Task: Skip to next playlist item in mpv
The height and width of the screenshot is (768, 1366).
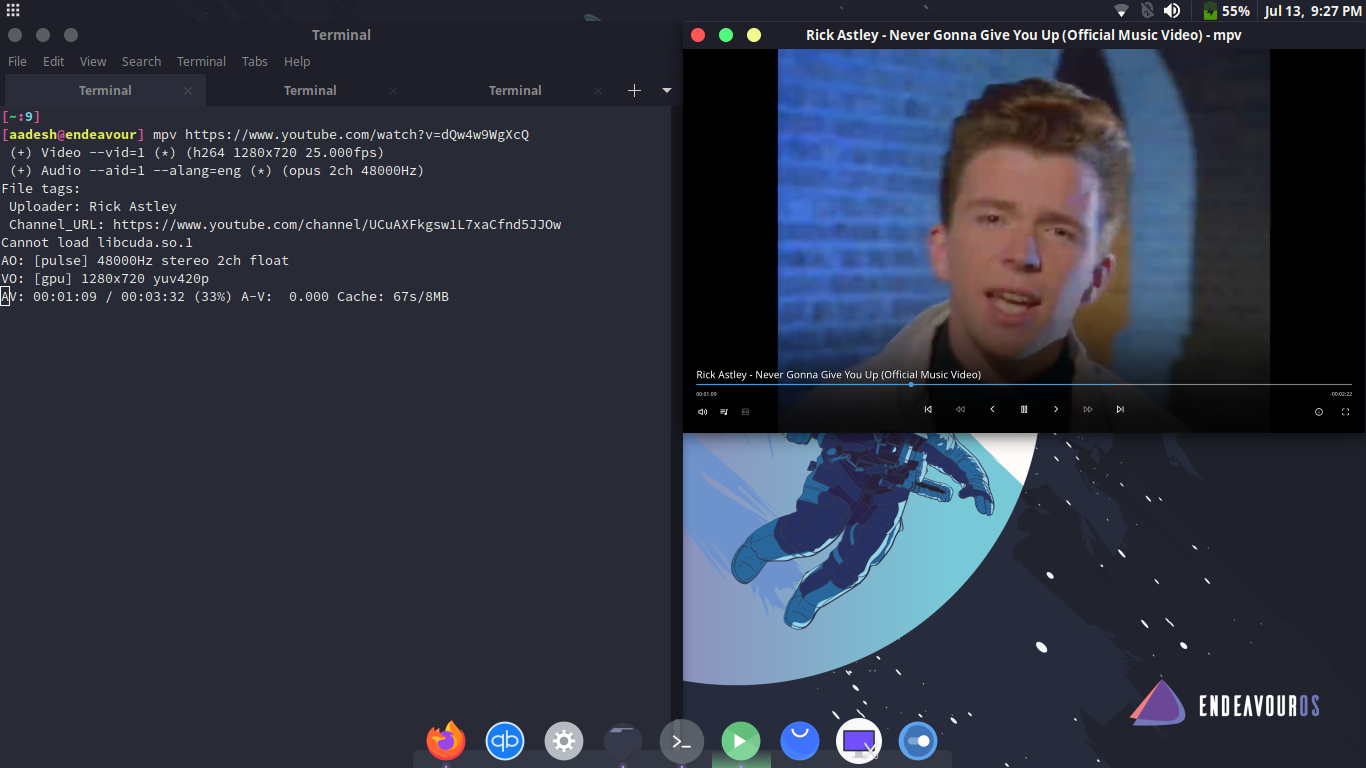Action: pyautogui.click(x=1120, y=409)
